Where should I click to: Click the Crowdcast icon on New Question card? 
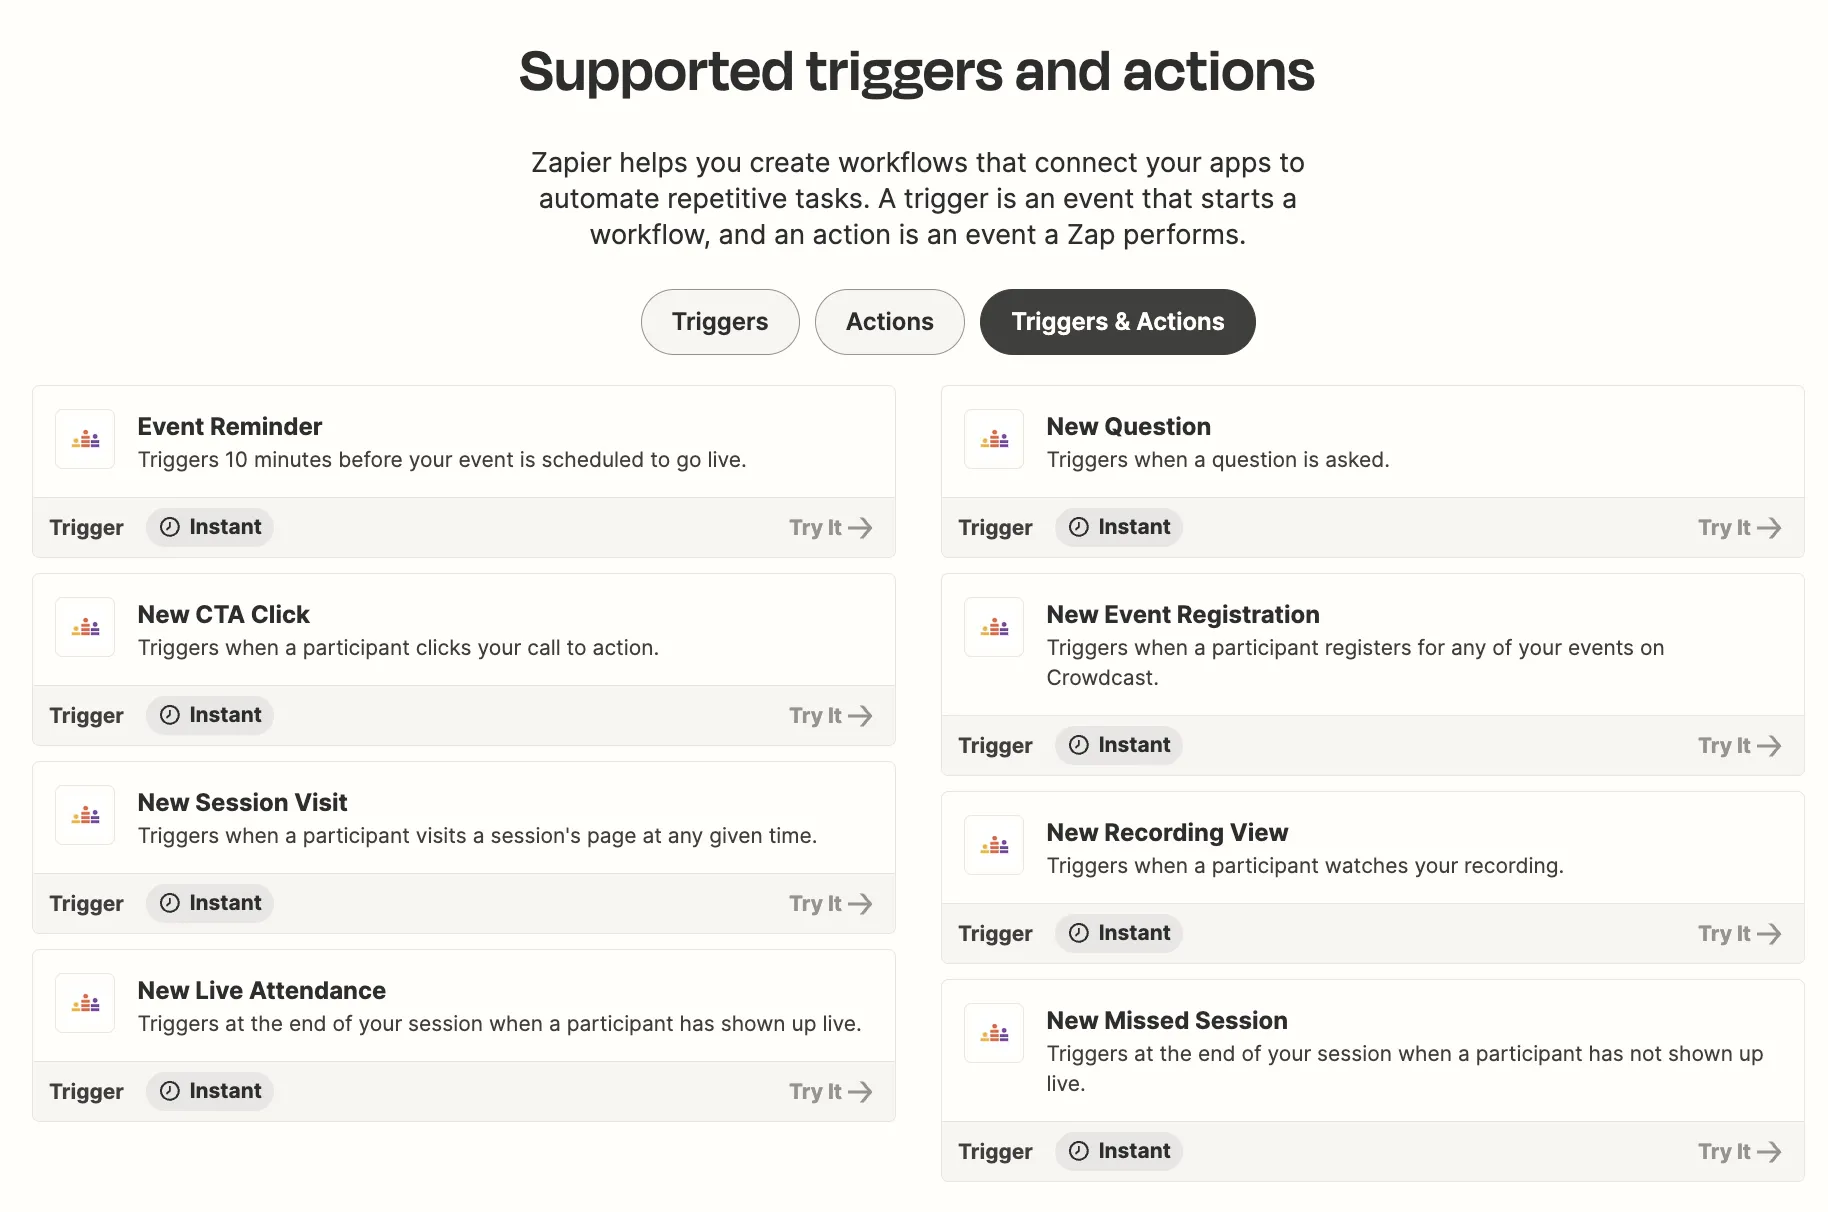993,439
